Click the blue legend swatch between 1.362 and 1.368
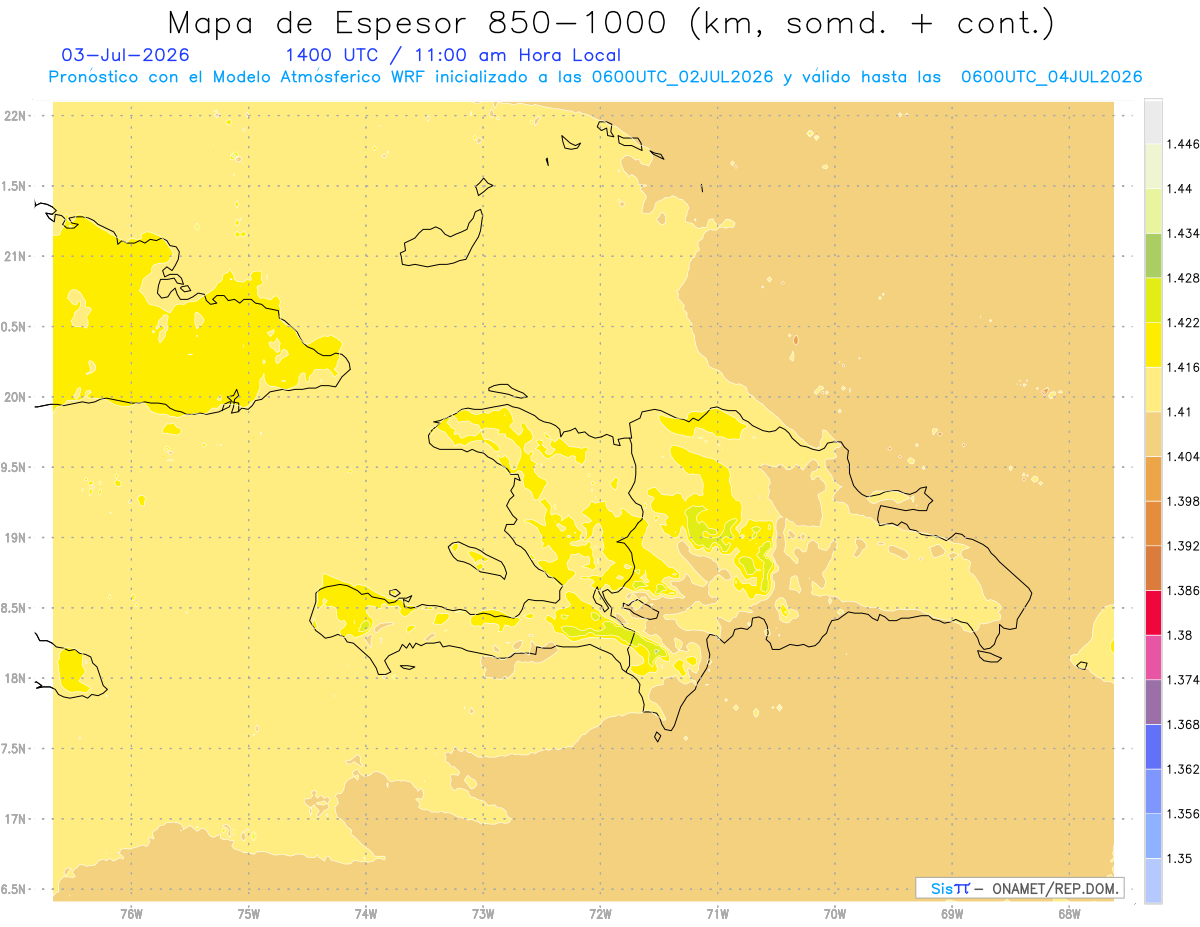The width and height of the screenshot is (1200, 927). coord(1153,747)
